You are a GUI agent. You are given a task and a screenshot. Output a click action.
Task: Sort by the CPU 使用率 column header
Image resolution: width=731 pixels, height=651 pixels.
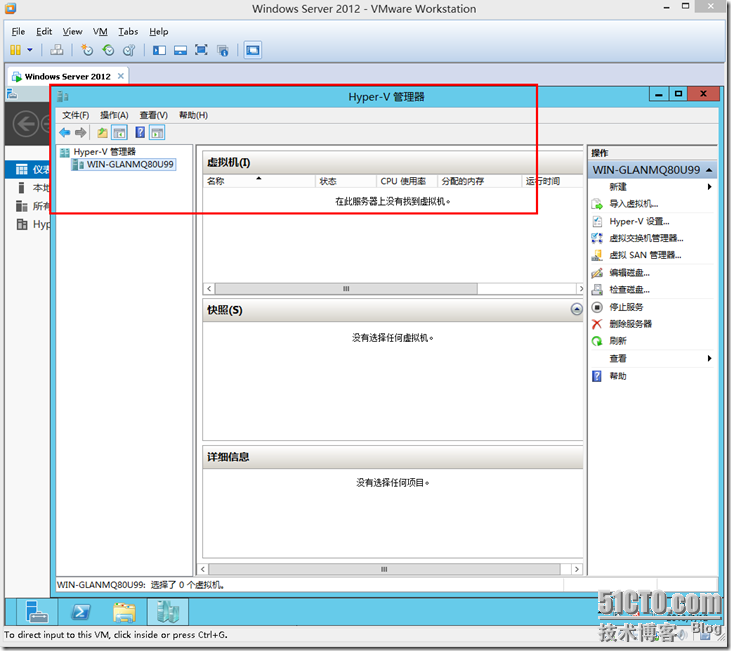coord(407,181)
